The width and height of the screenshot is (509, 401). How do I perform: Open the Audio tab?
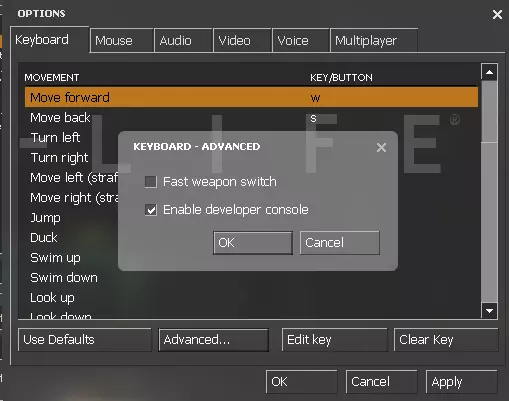183,40
